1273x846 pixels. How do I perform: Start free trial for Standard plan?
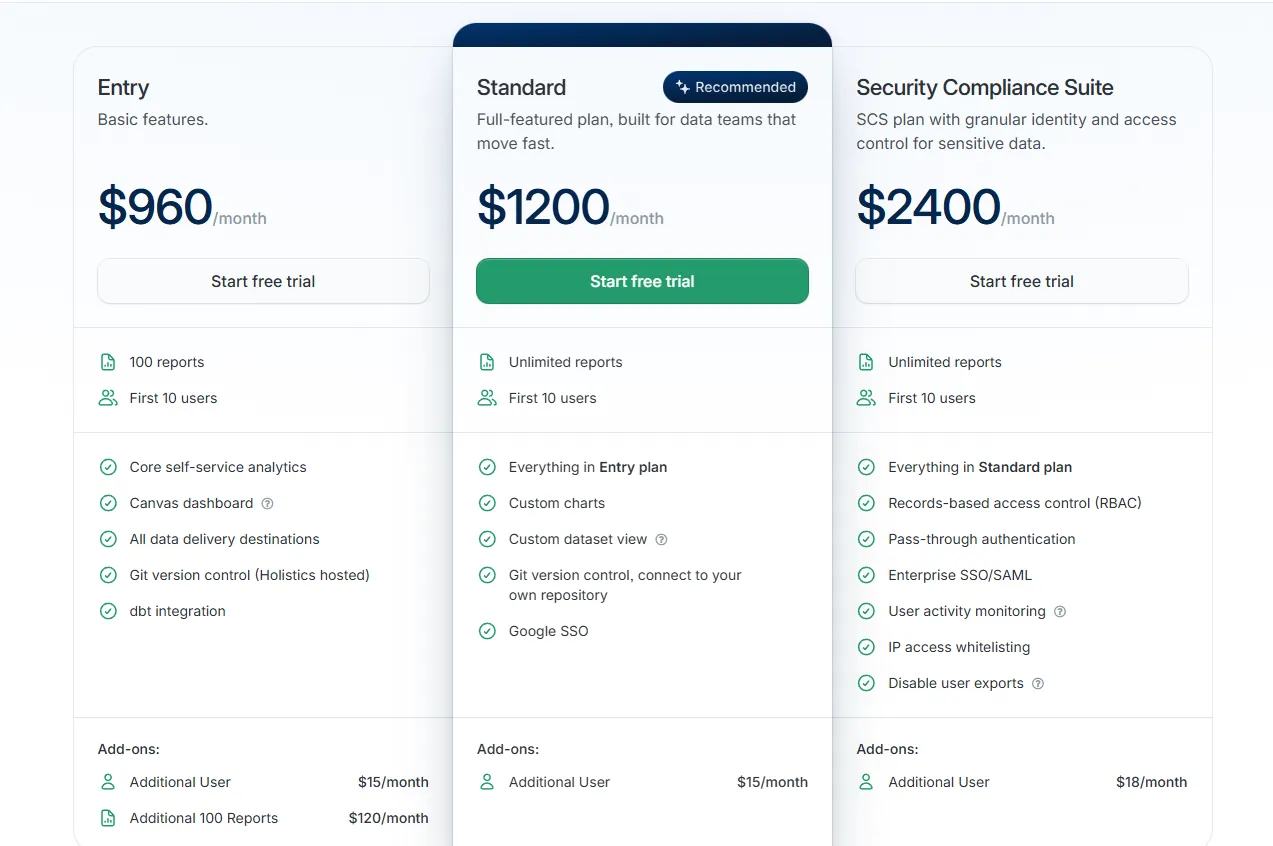(x=642, y=281)
